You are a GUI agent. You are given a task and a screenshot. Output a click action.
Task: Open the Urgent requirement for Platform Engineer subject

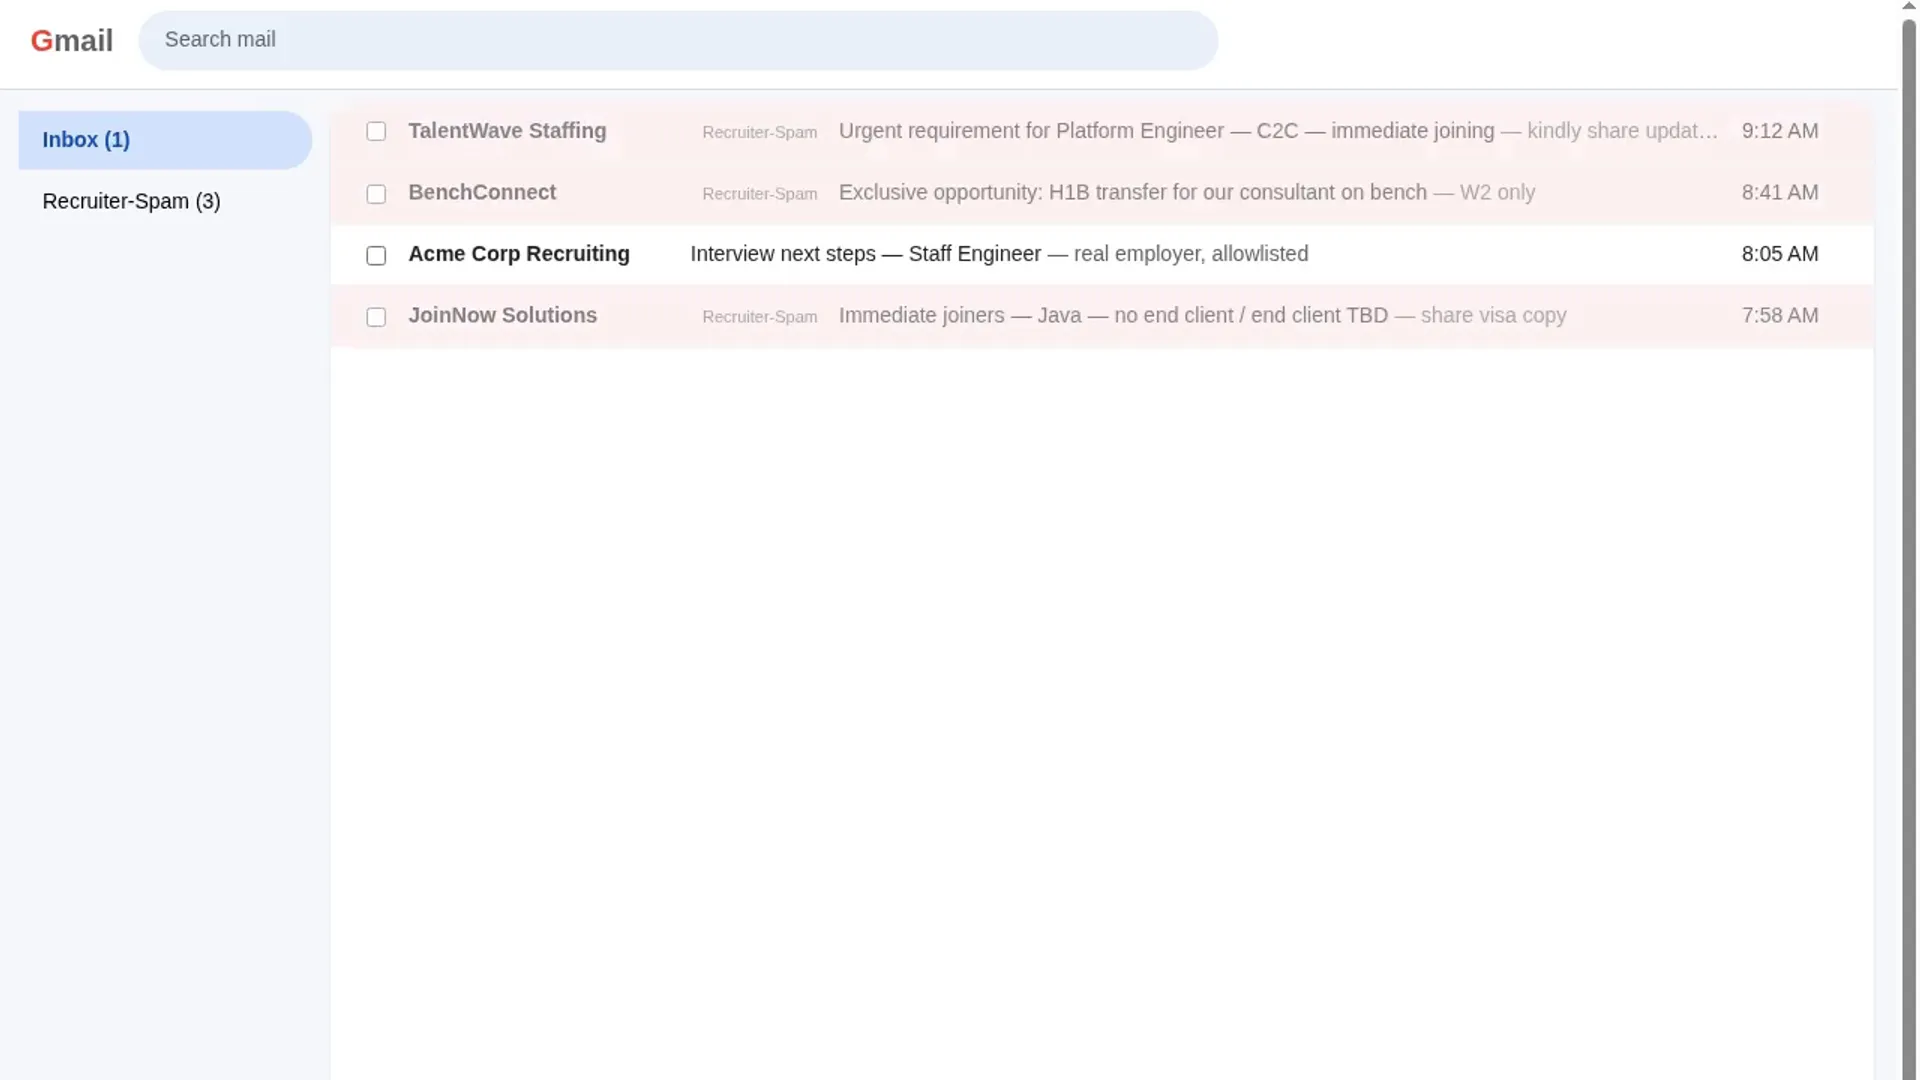point(1166,131)
